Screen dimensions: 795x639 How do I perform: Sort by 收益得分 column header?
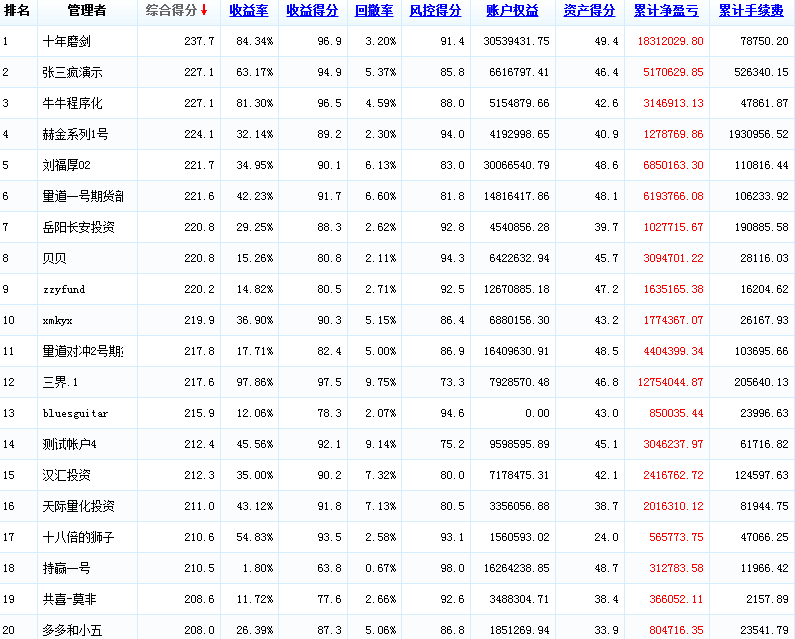point(311,11)
